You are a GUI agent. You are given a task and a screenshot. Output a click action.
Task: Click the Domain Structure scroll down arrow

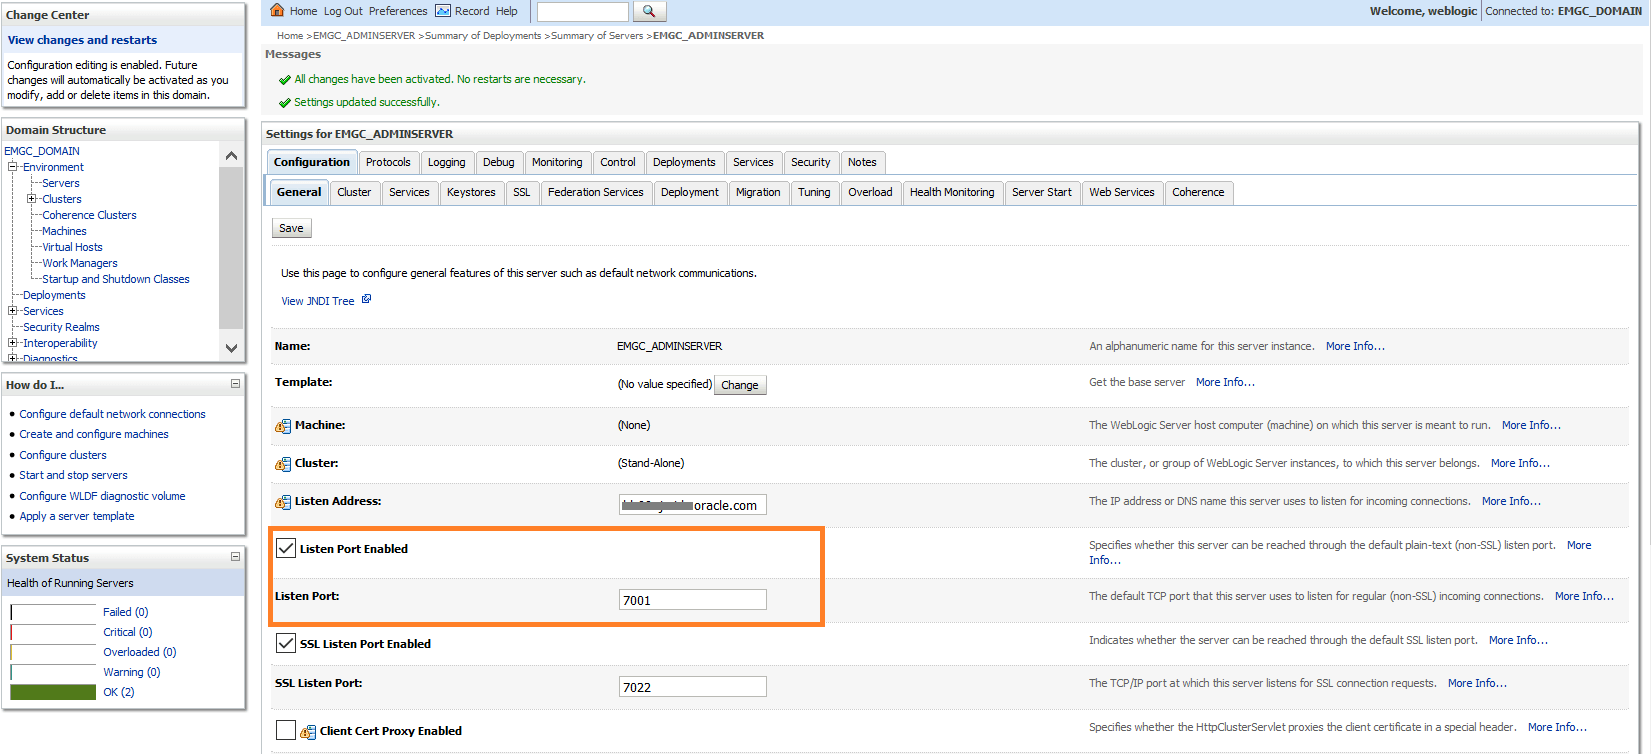231,348
